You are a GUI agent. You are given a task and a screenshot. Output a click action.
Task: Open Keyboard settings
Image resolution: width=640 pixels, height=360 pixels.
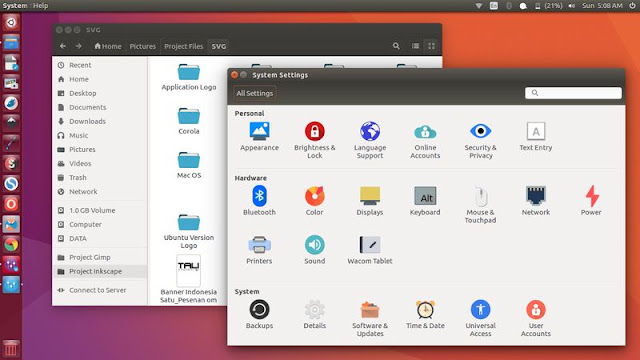(x=425, y=200)
